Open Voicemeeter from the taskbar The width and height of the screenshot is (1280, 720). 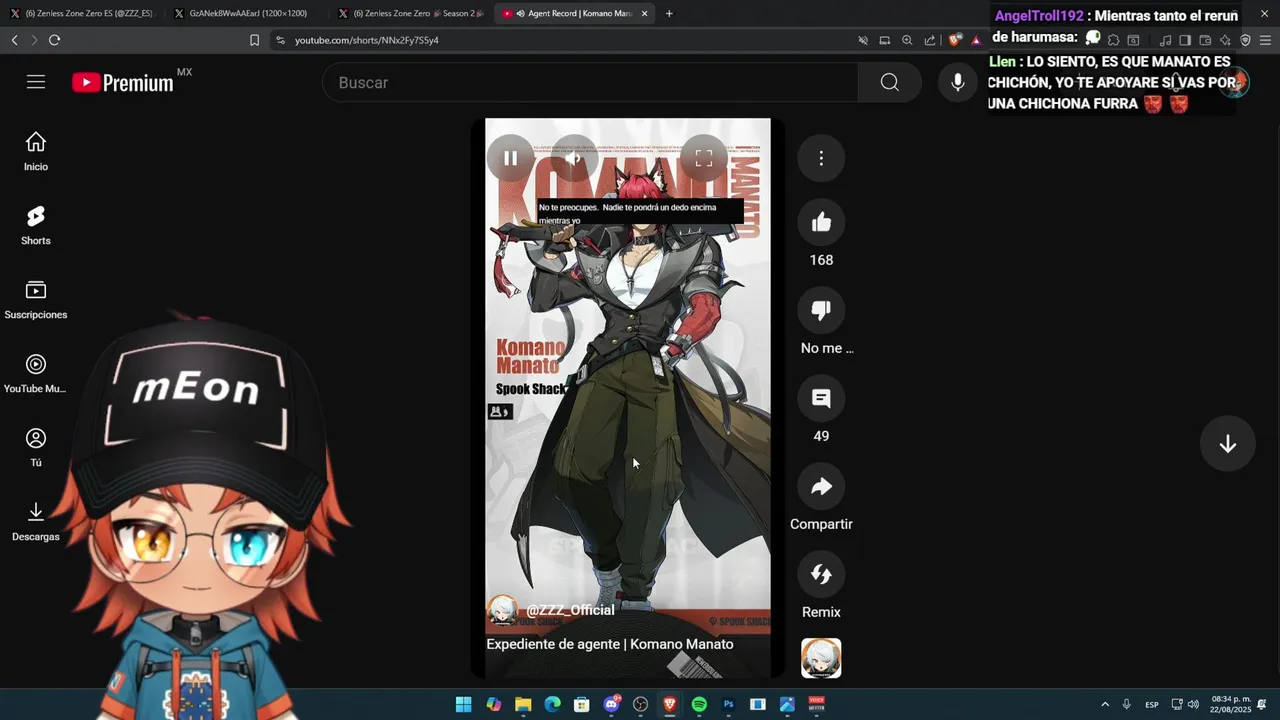[816, 705]
